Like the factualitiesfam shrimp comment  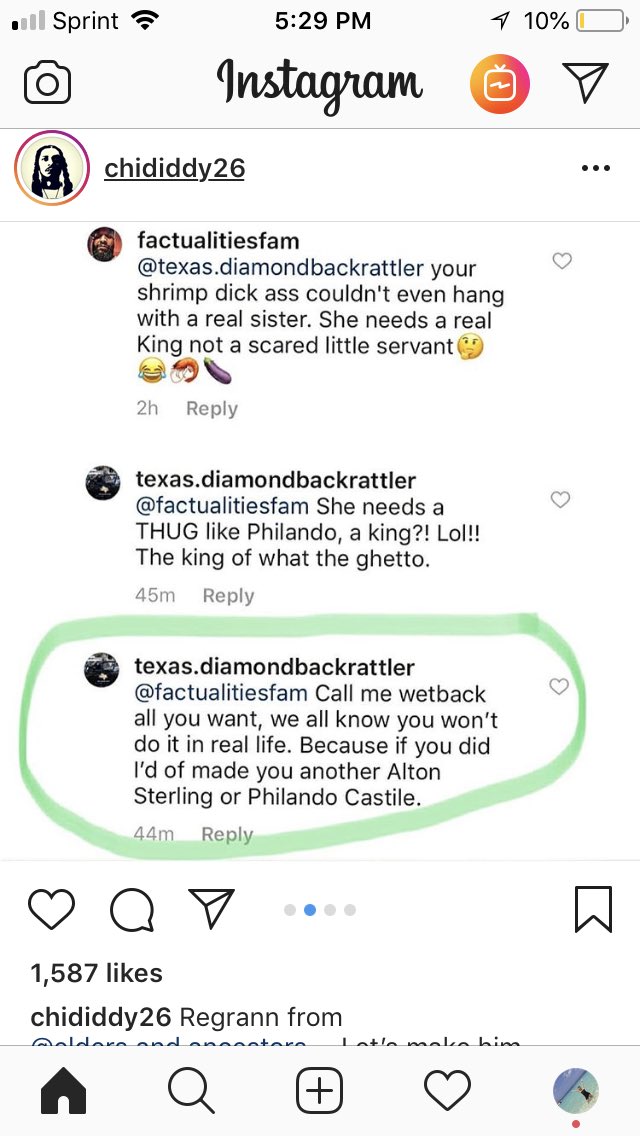562,261
